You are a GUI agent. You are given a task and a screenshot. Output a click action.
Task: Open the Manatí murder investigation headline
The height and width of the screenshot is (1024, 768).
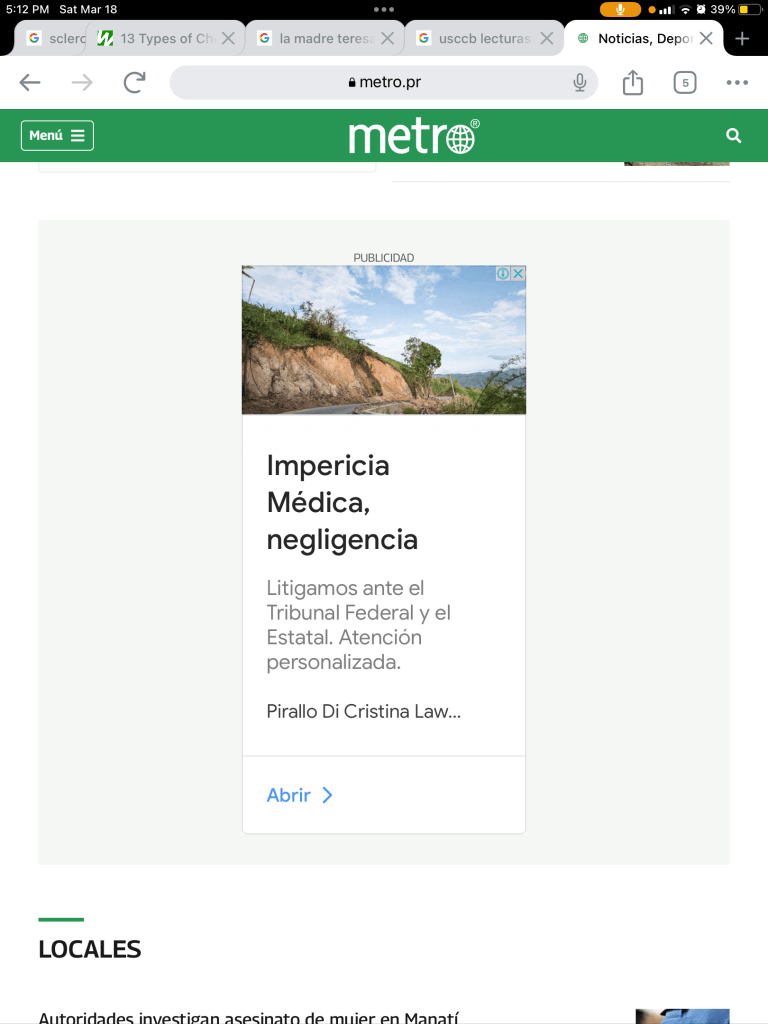click(x=248, y=1017)
